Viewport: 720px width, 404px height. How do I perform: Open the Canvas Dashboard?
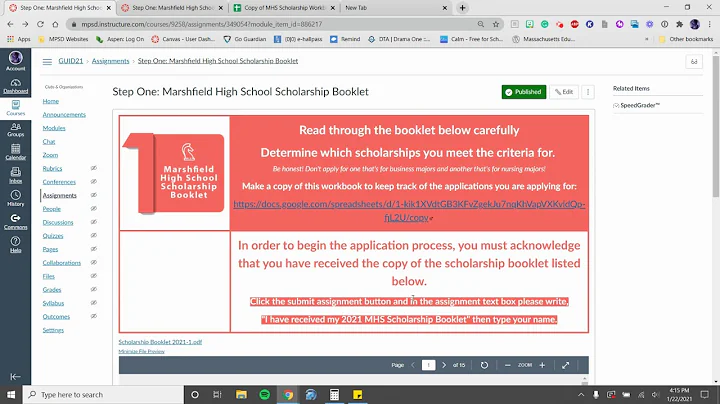click(16, 86)
